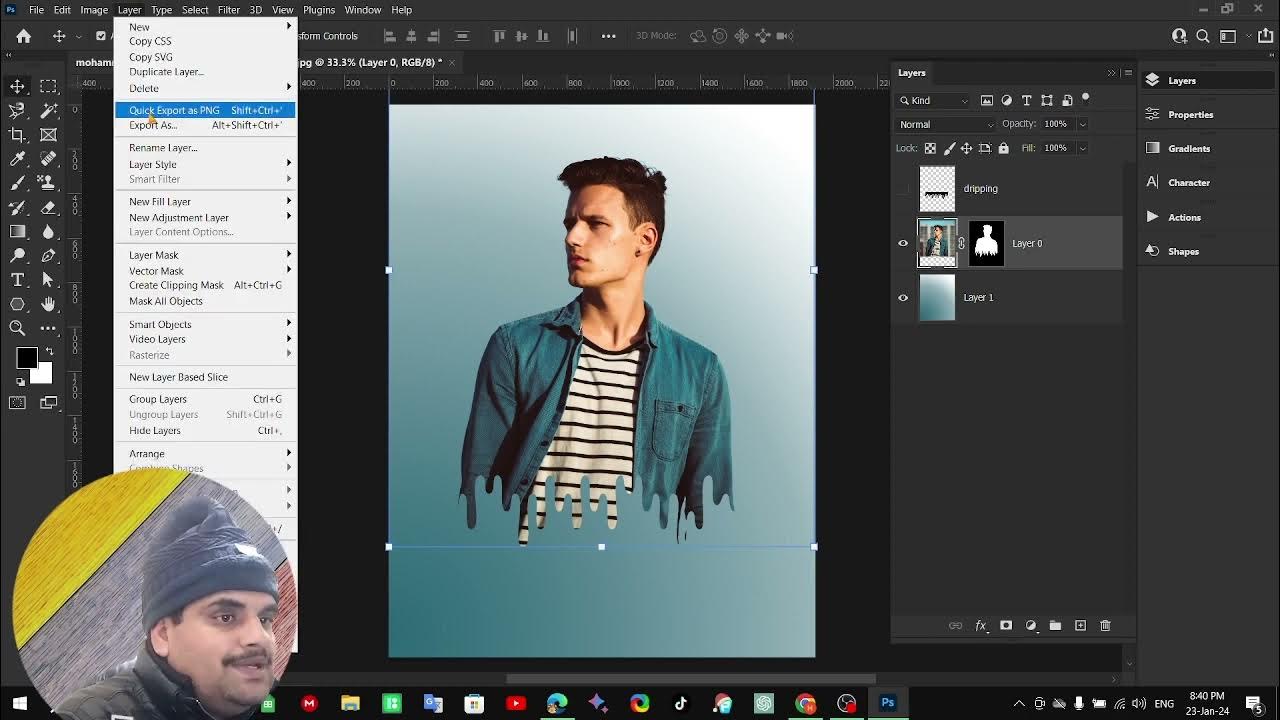Select the Path Selection tool
This screenshot has height=720, width=1280.
(x=48, y=279)
